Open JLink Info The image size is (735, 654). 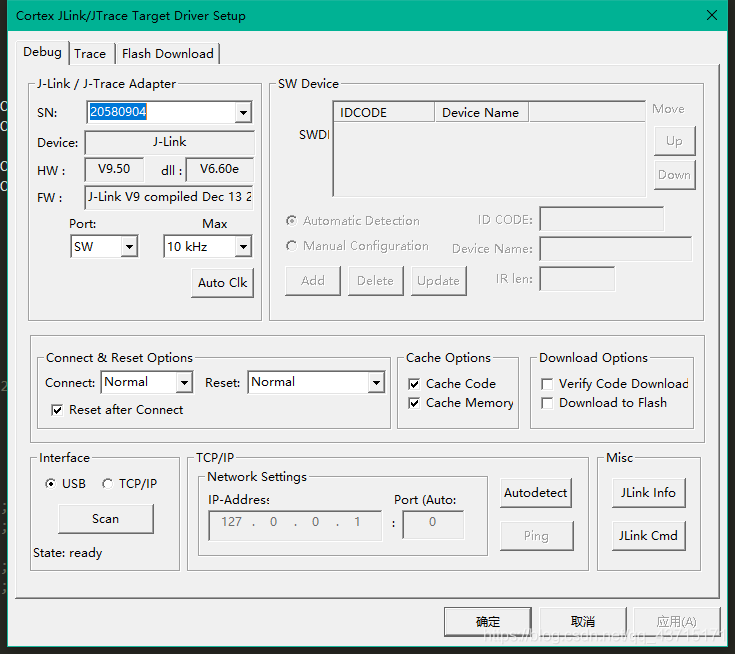click(649, 493)
